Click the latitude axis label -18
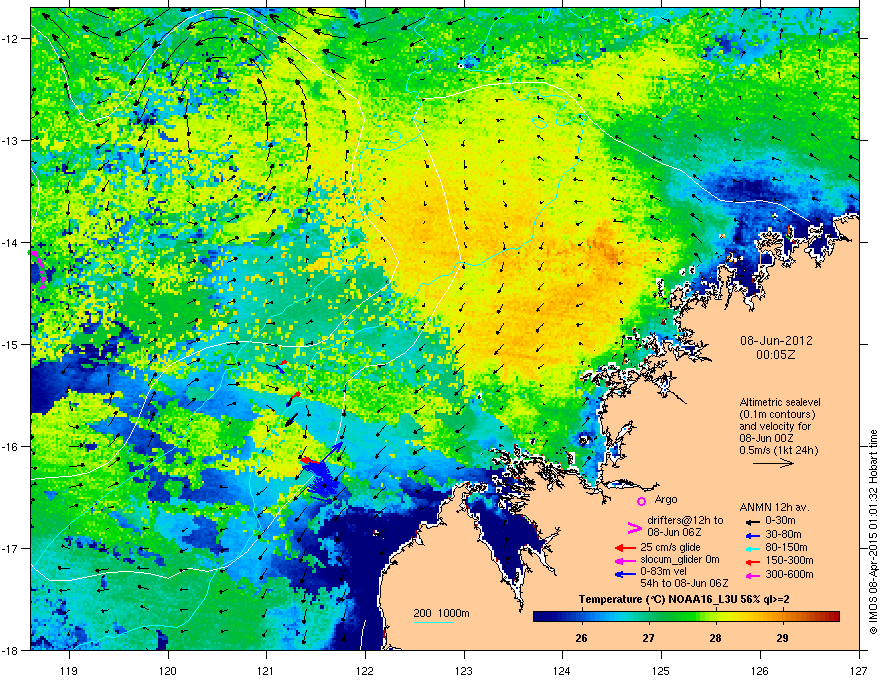Viewport: 880px width, 680px height. tap(10, 650)
